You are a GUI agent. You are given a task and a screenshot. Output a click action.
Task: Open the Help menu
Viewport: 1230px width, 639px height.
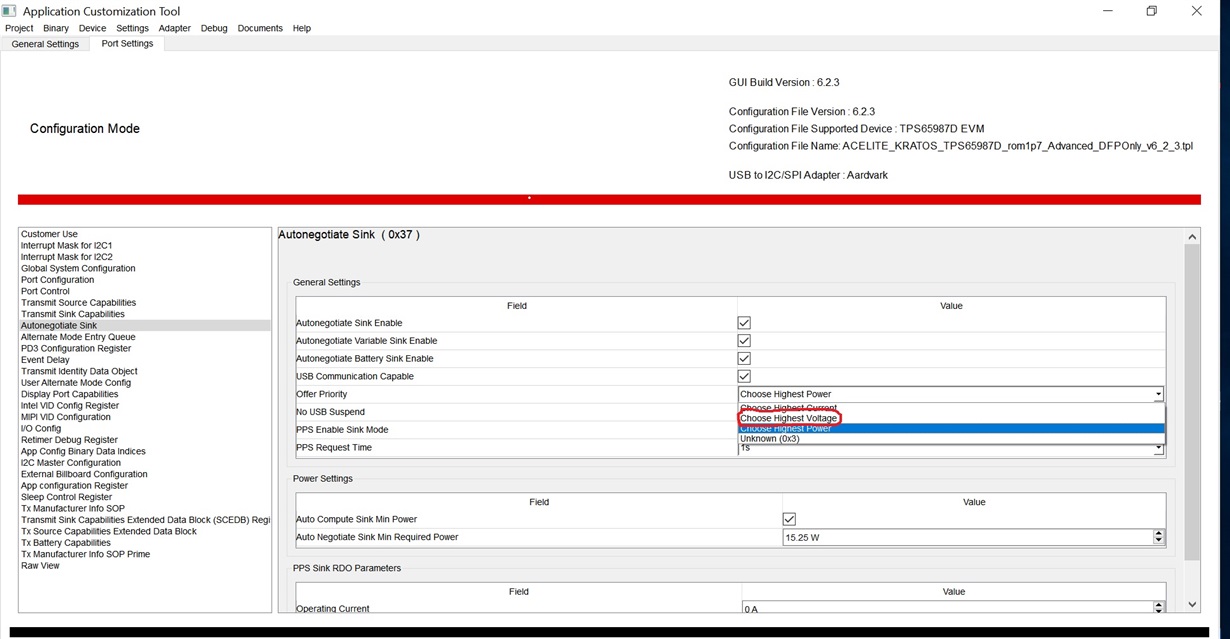301,28
